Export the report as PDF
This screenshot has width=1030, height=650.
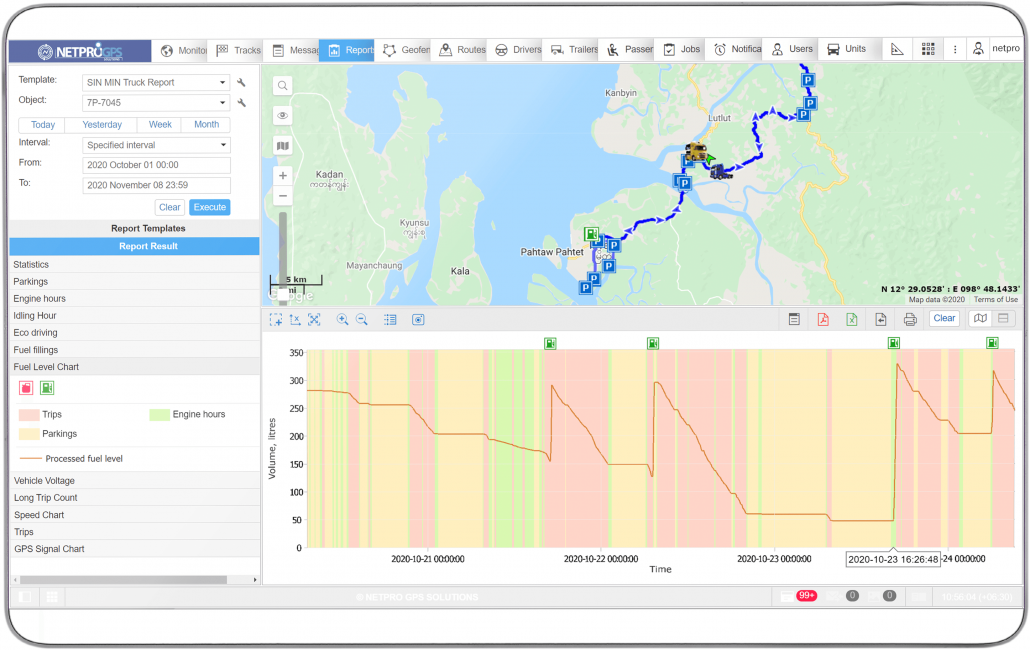point(823,318)
